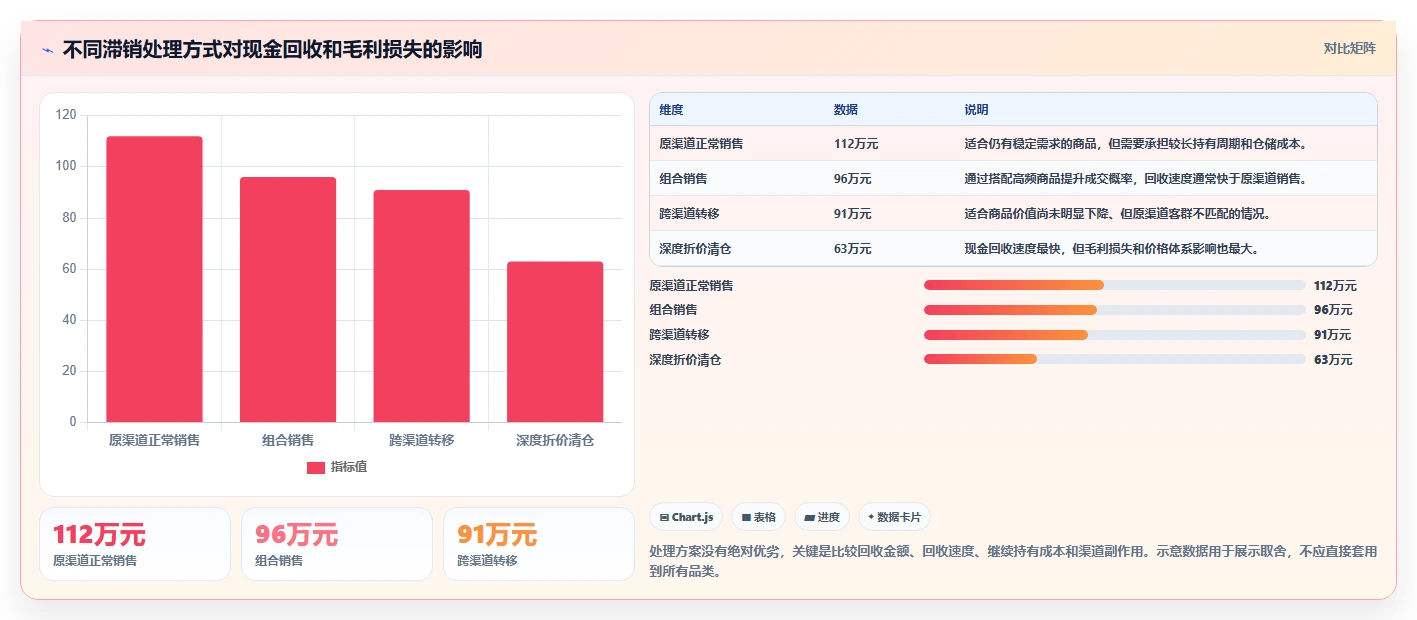1417x620 pixels.
Task: Open the 112万元 原渠道正常销售 data card
Action: 135,544
